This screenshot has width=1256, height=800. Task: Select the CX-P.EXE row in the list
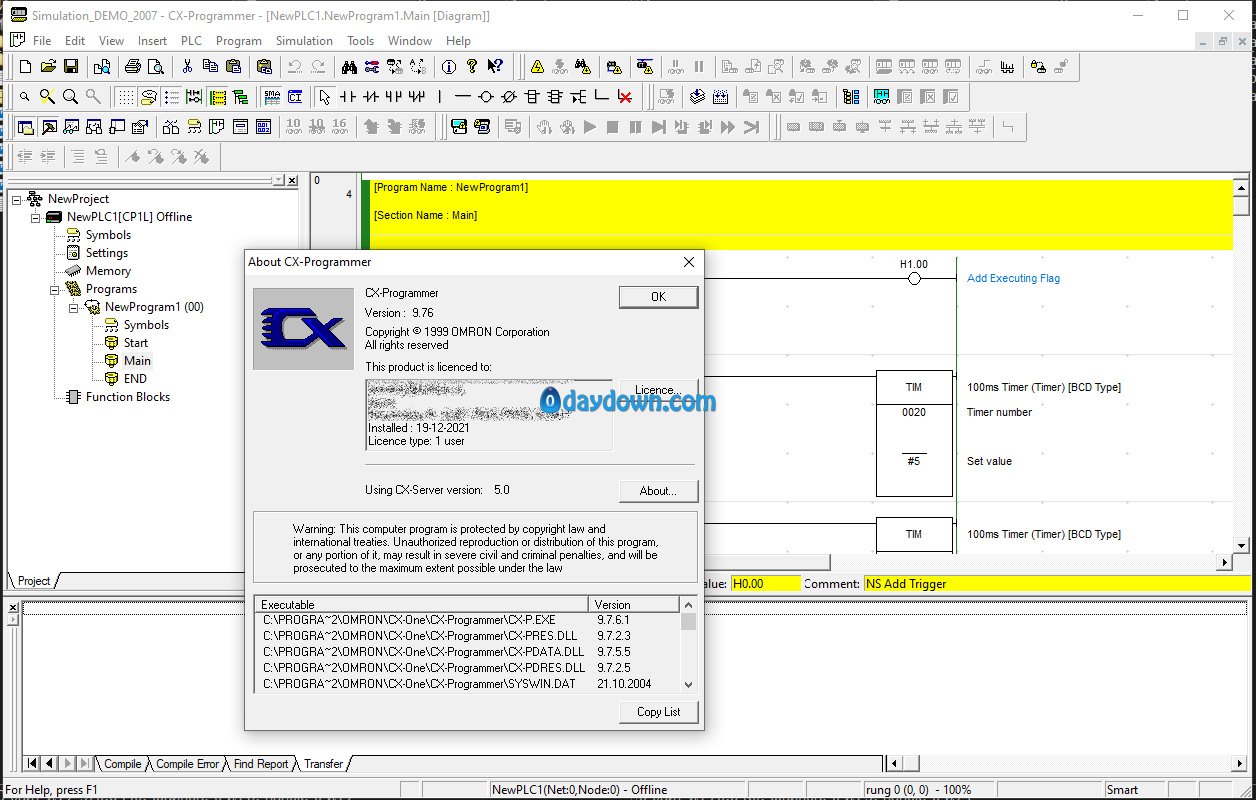(468, 620)
